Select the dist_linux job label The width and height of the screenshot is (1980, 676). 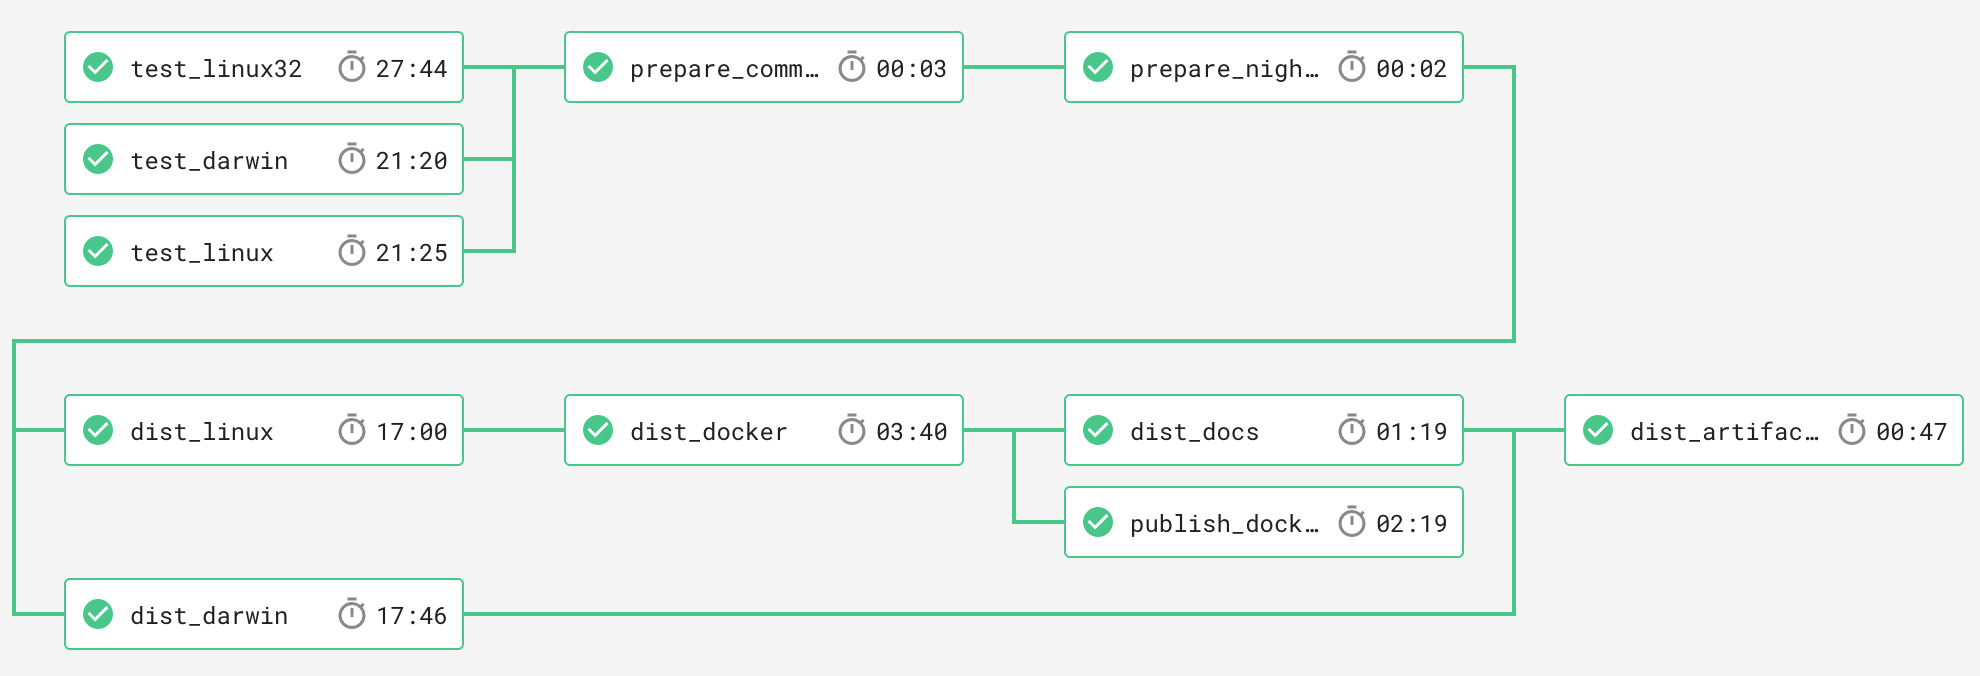[x=202, y=431]
